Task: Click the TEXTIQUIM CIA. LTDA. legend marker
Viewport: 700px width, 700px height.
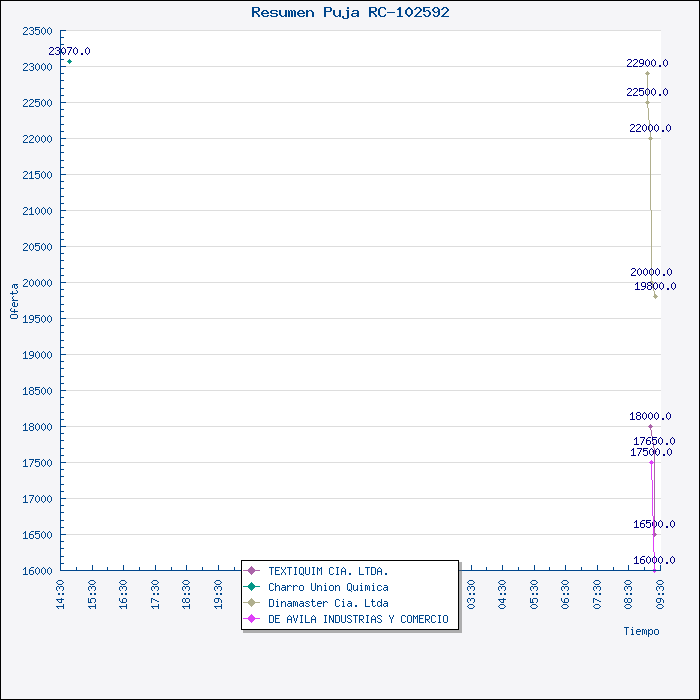Action: click(x=252, y=571)
